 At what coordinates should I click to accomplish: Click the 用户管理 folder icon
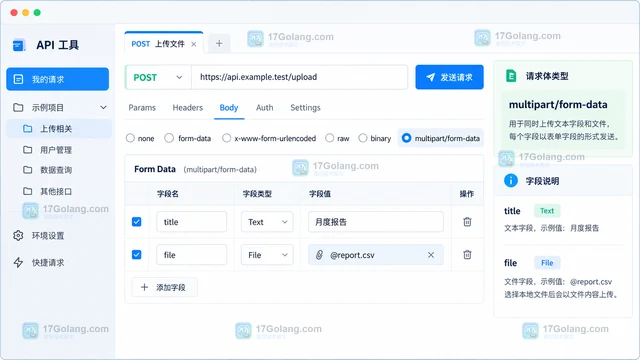point(28,150)
